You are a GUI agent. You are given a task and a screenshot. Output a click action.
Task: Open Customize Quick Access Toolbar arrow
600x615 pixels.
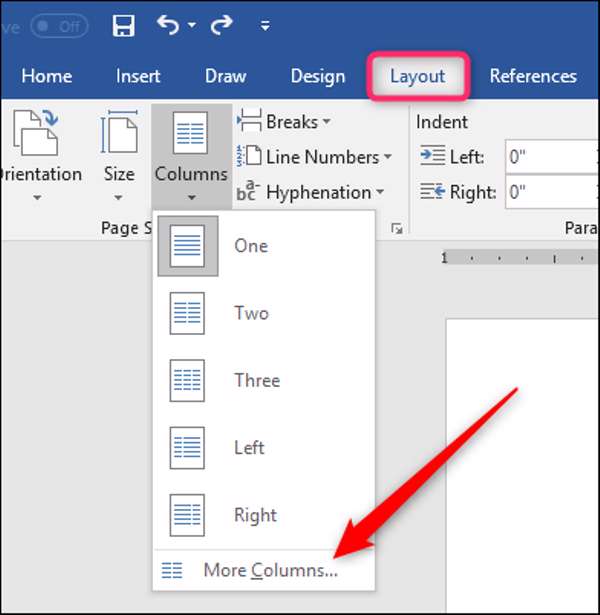pyautogui.click(x=265, y=26)
